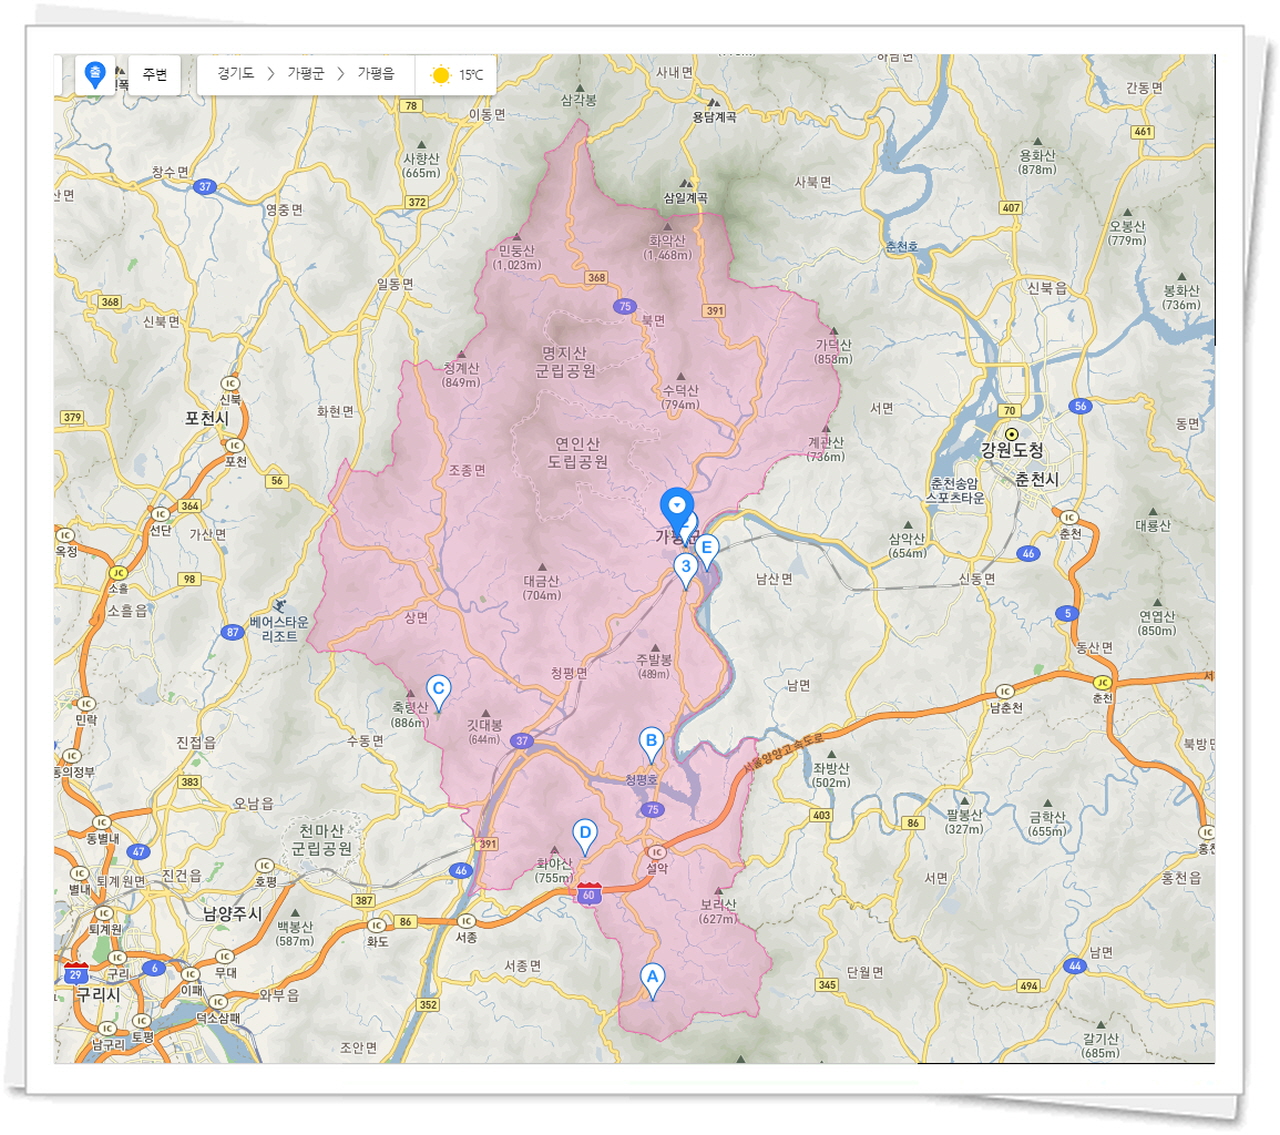Select 경기도 in the breadcrumb

pos(236,74)
